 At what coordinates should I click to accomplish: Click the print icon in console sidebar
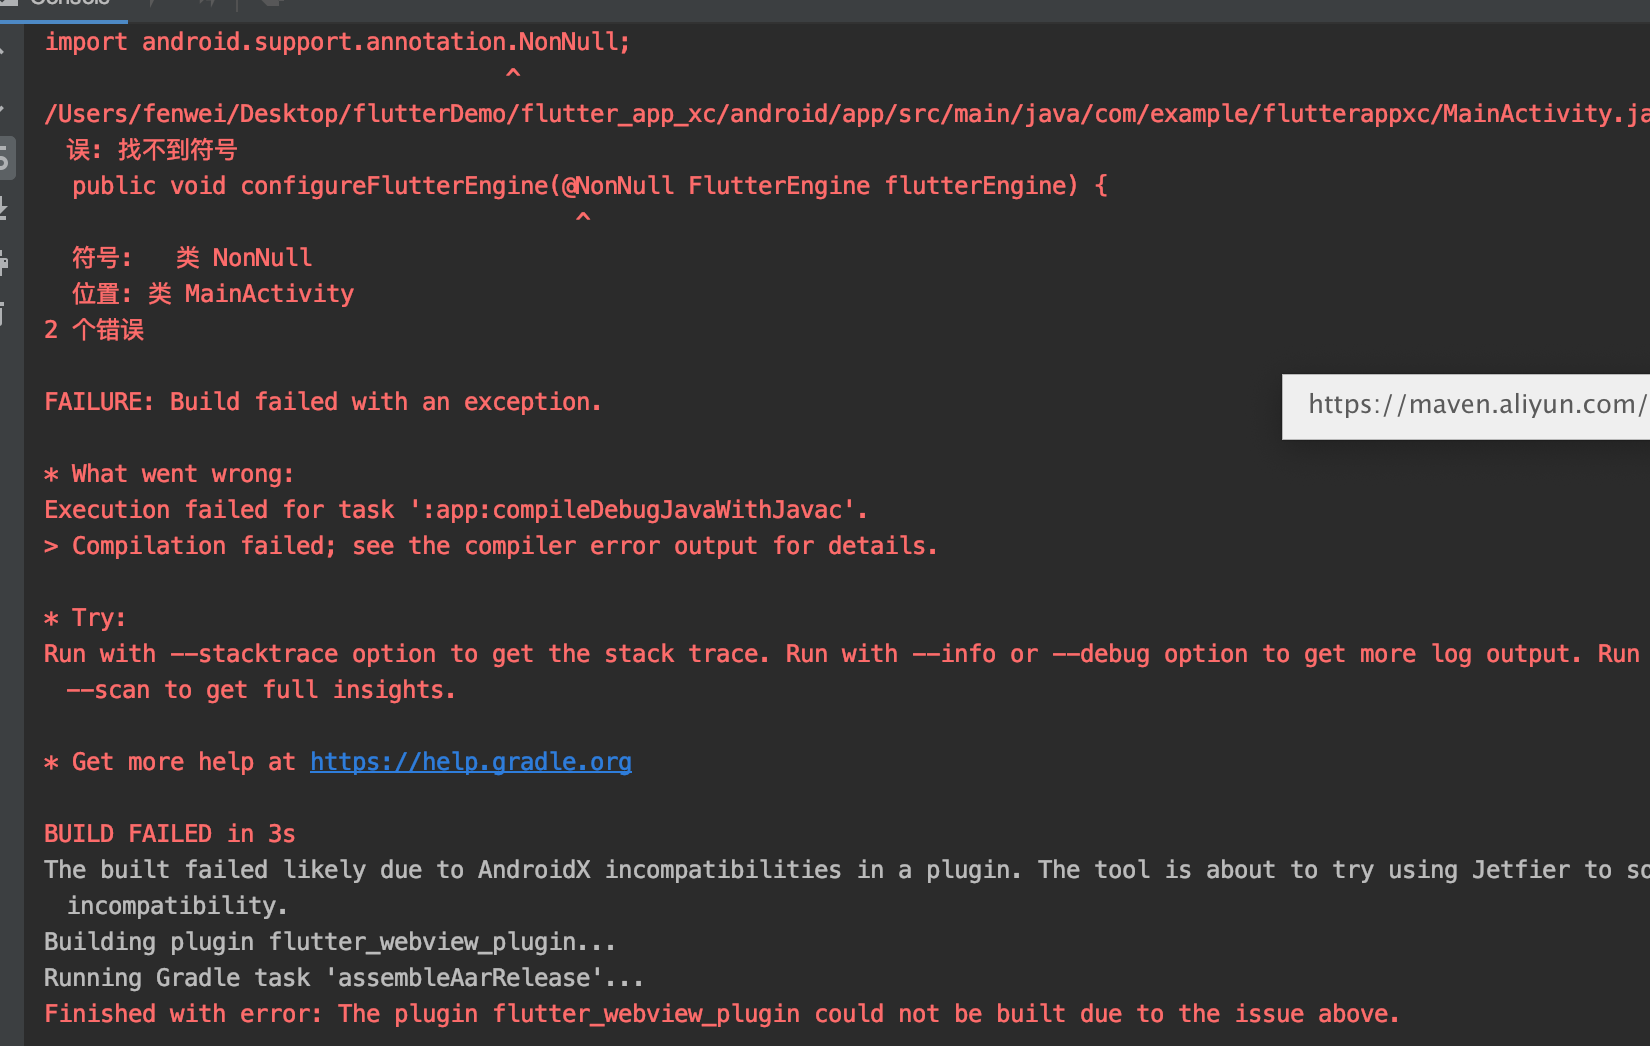pos(4,262)
